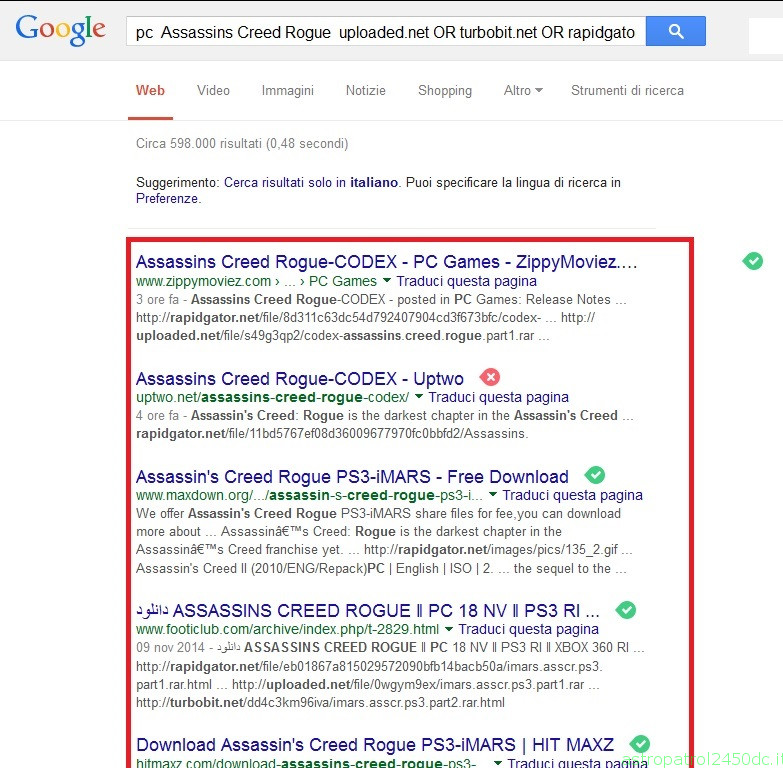Open Strumenti di ricerca options
This screenshot has height=768, width=783.
point(627,90)
